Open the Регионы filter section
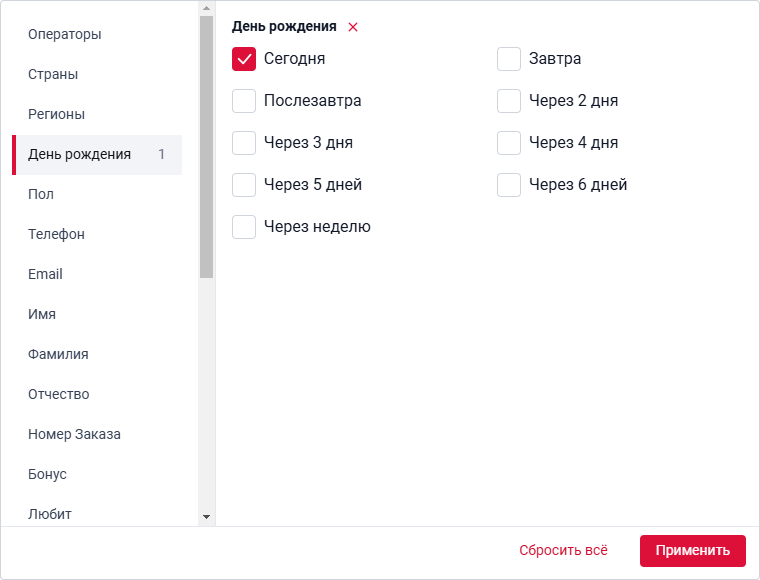This screenshot has height=580, width=760. coord(56,114)
